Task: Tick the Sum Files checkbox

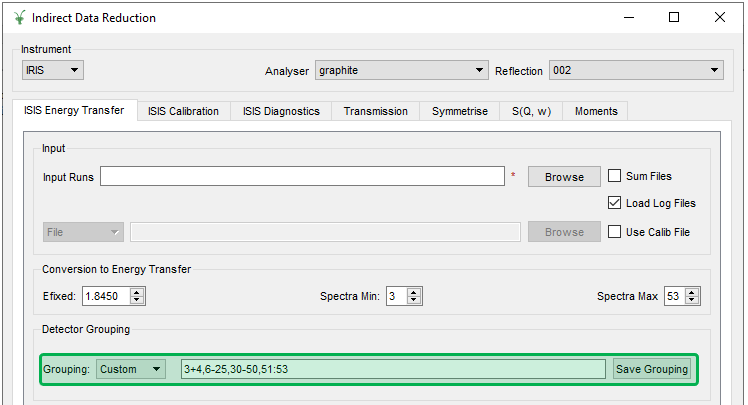Action: coord(615,176)
